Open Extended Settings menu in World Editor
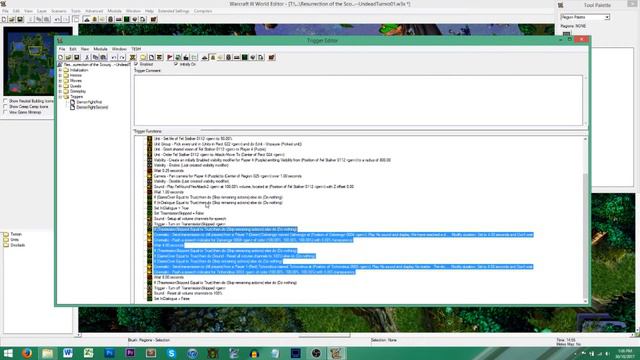Screen dimensions: 640x360 (173, 11)
